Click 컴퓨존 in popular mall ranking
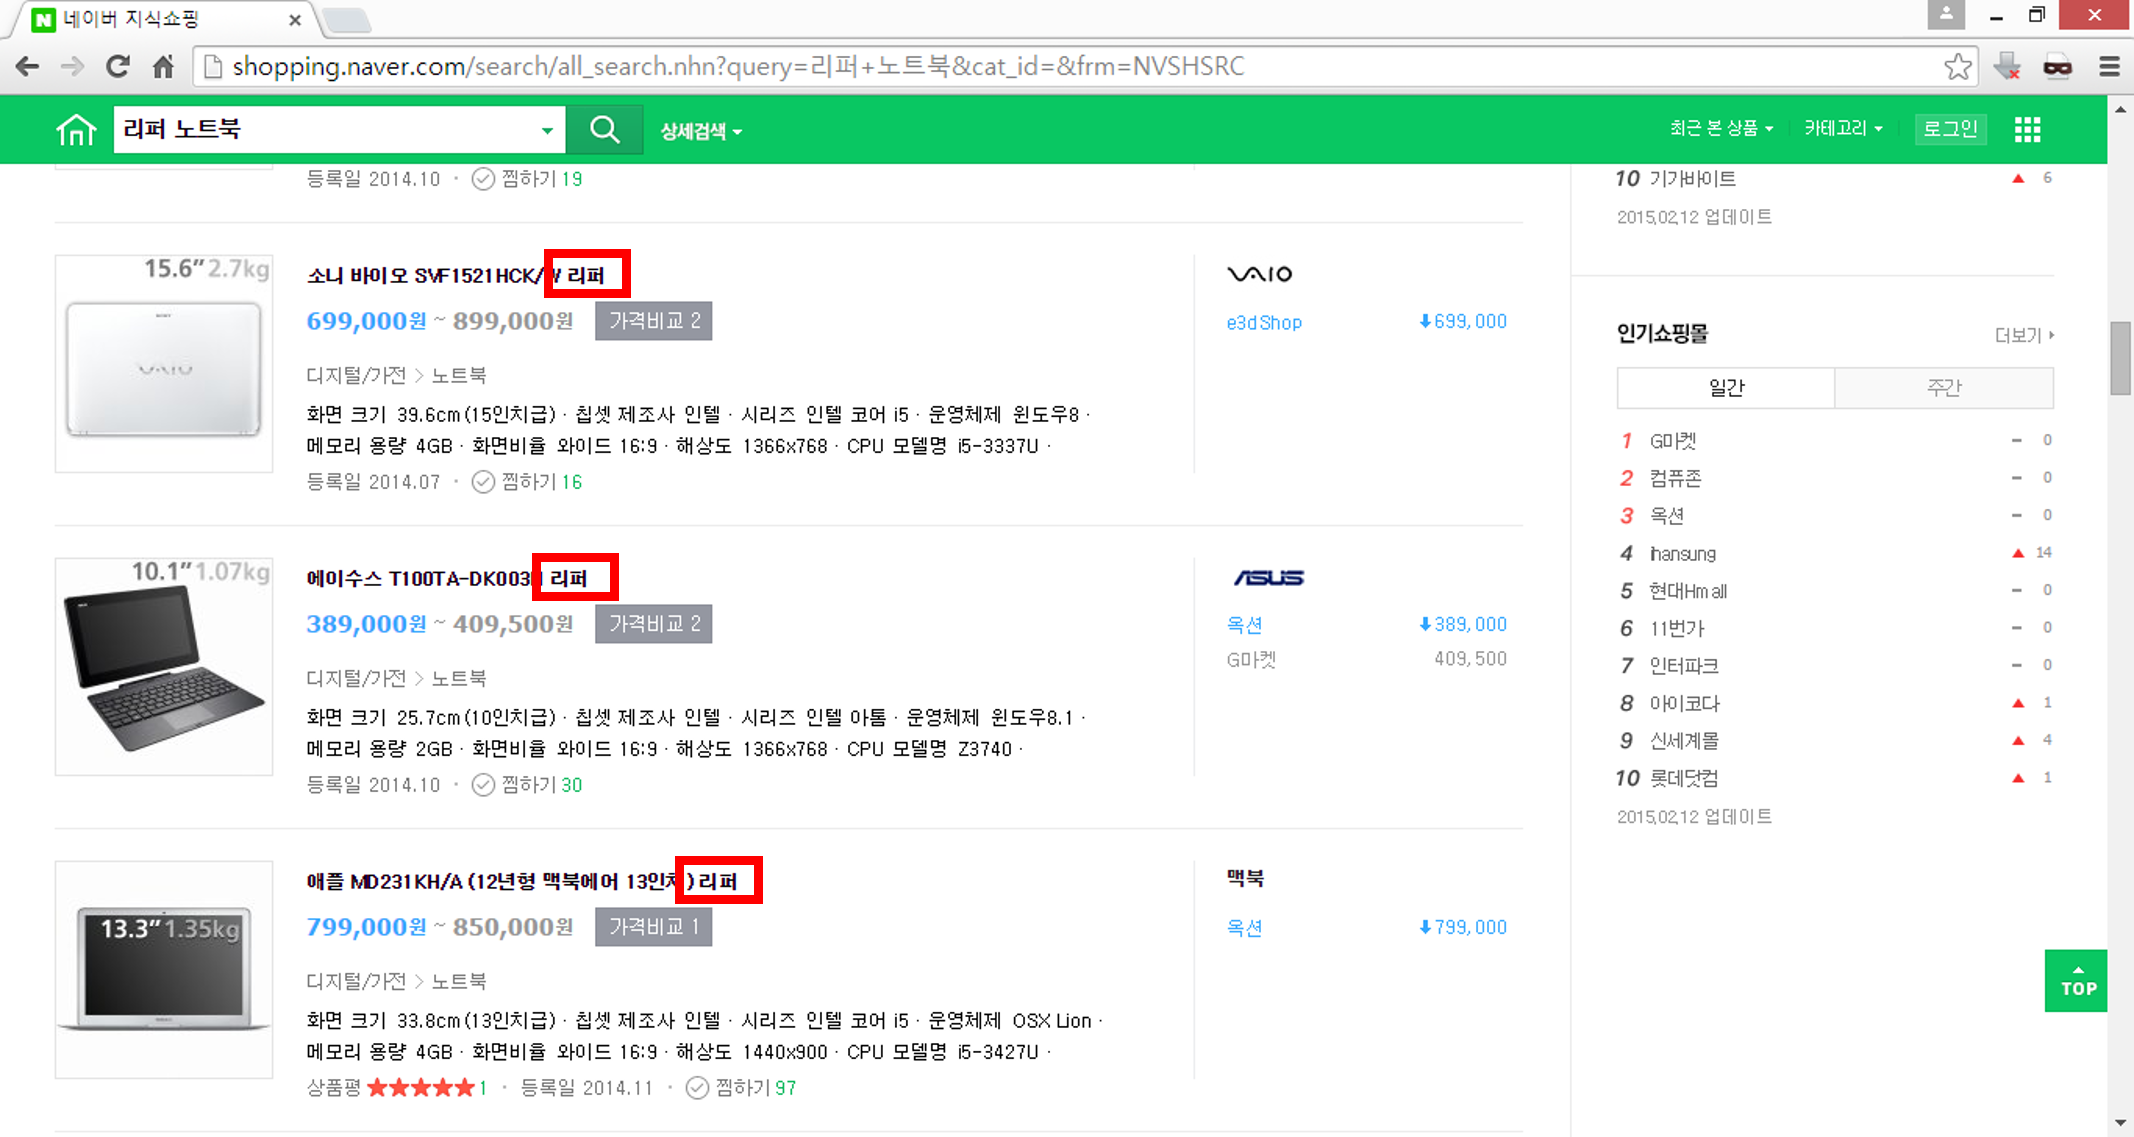 [x=1675, y=479]
